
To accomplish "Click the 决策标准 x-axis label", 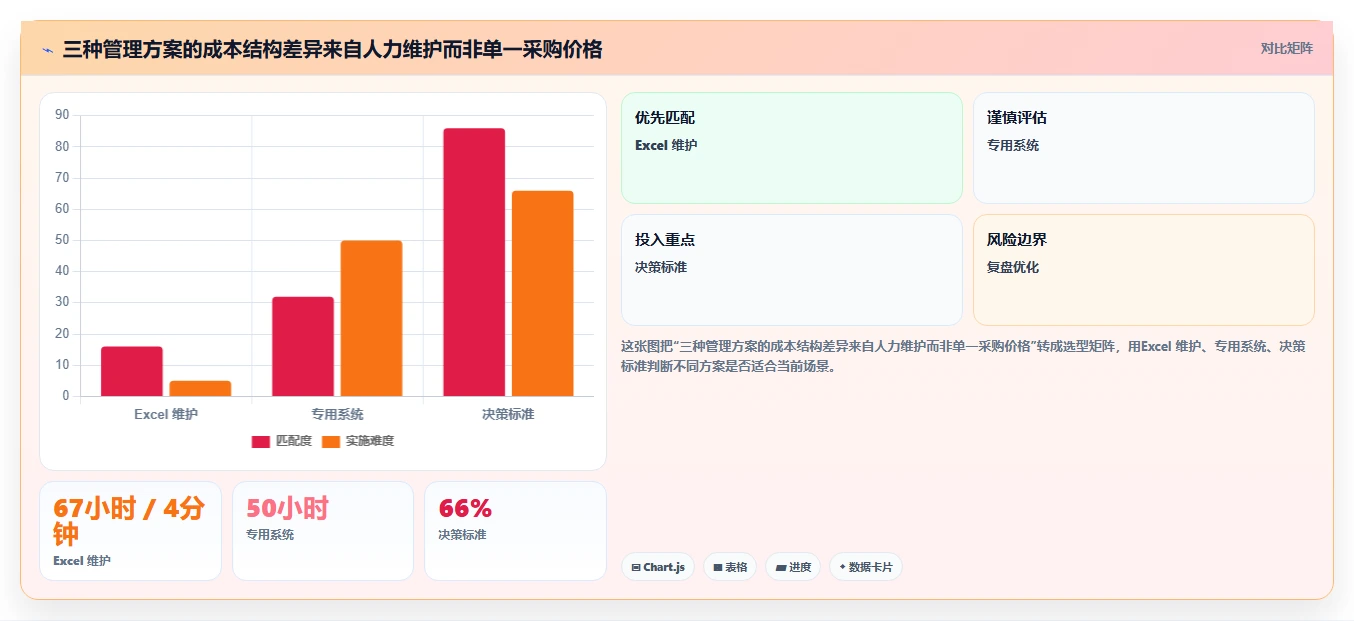I will [508, 414].
